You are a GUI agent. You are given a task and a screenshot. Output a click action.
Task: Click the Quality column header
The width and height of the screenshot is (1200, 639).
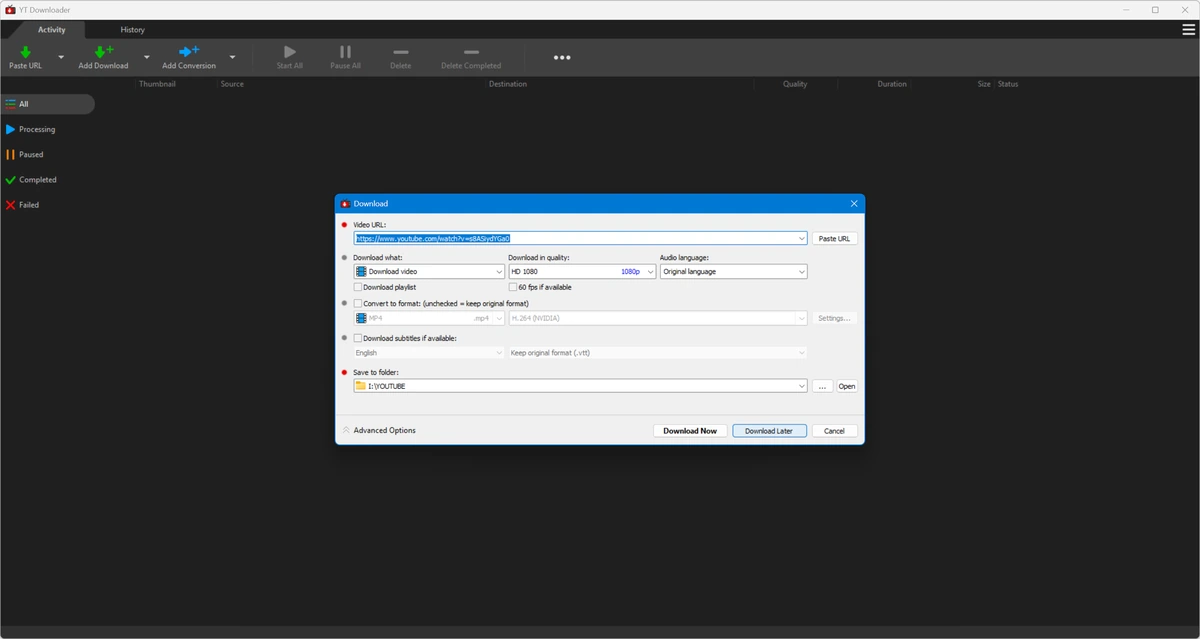795,84
